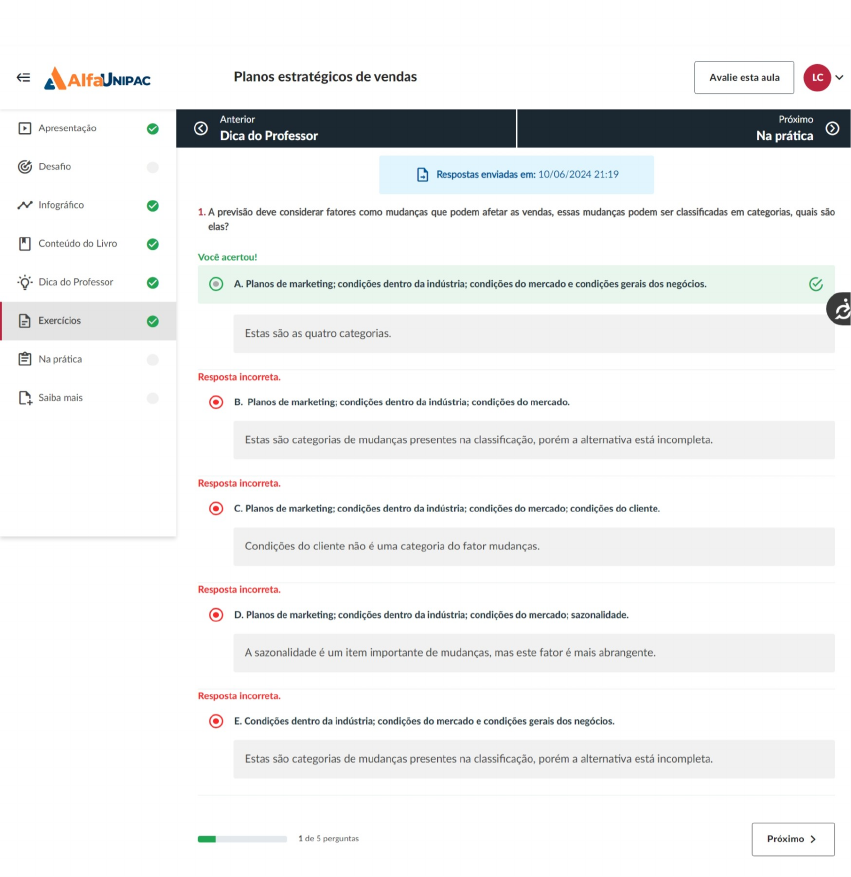Navigate to Na prática sidebar item
The width and height of the screenshot is (851, 877).
coord(60,359)
